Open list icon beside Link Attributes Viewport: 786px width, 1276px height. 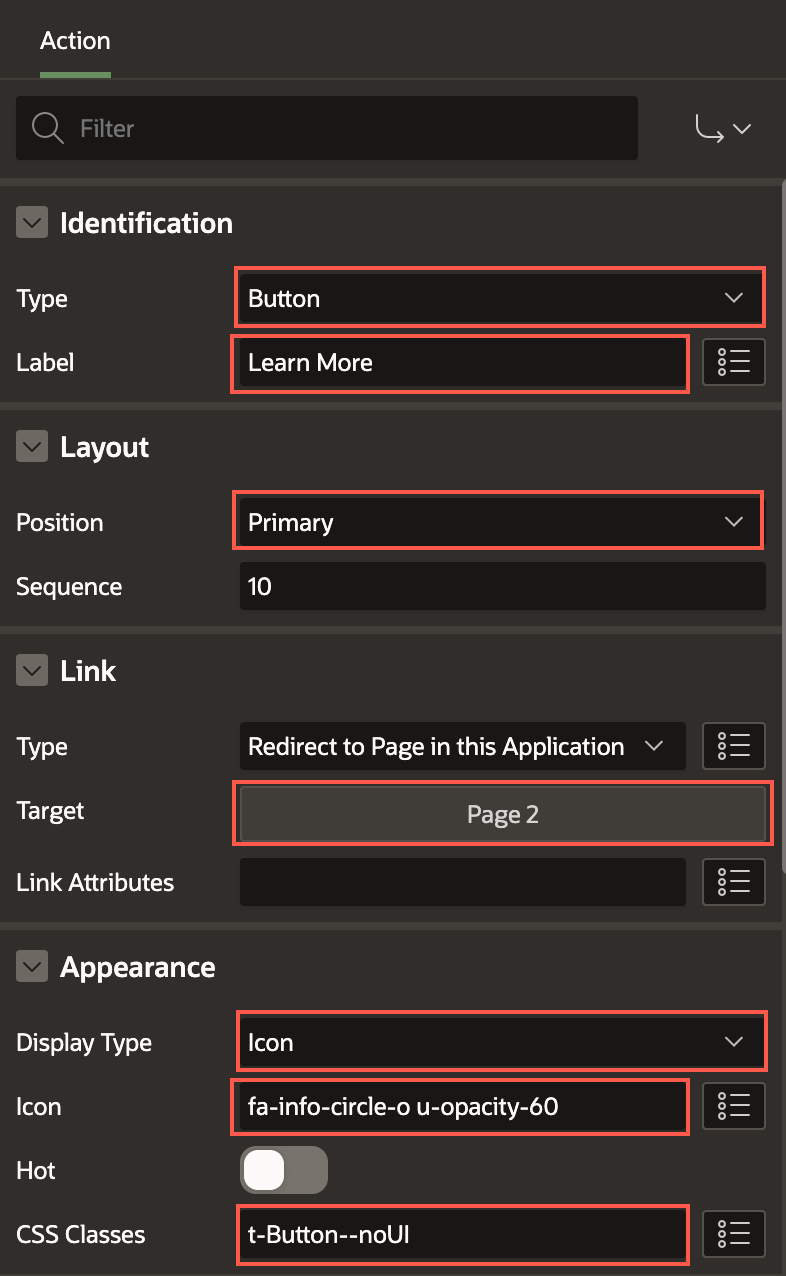[x=734, y=882]
